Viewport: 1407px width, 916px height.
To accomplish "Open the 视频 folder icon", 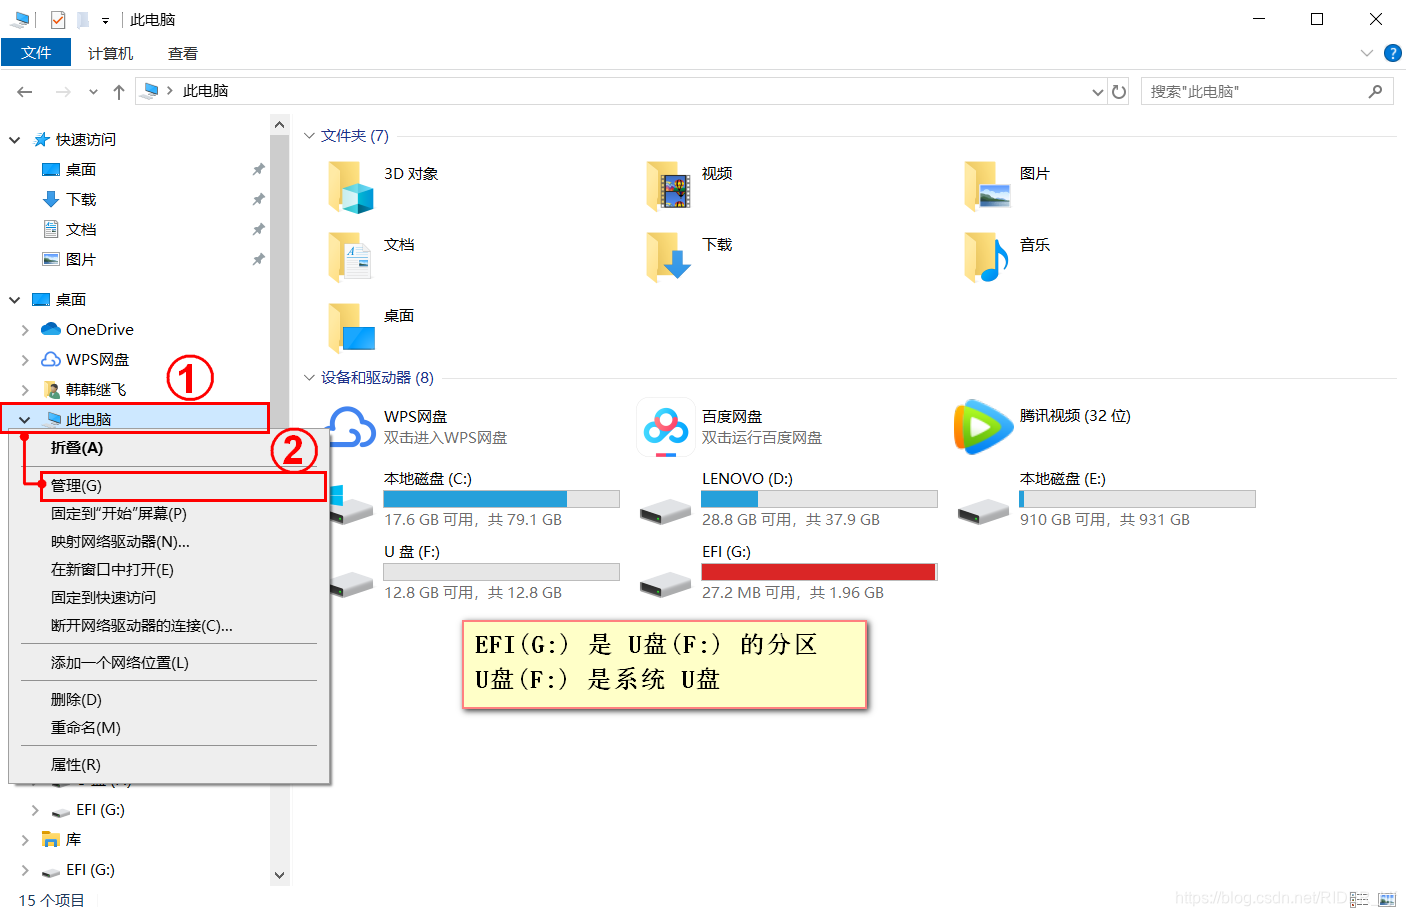I will point(669,187).
